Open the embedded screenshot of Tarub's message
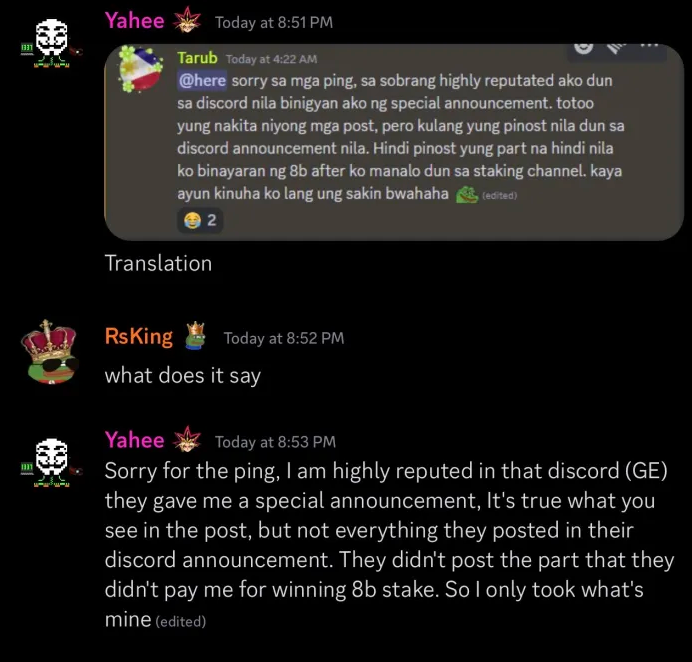The width and height of the screenshot is (692, 662). click(x=394, y=142)
